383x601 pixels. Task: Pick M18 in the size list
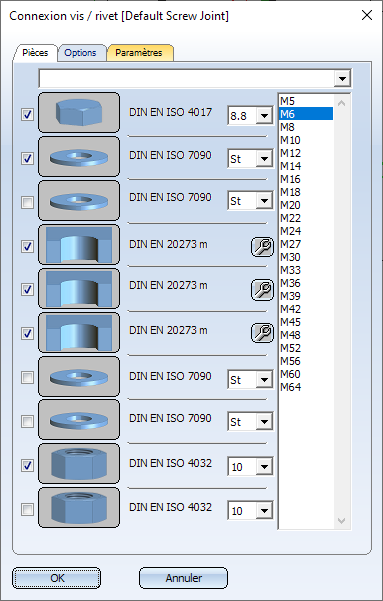coord(306,192)
